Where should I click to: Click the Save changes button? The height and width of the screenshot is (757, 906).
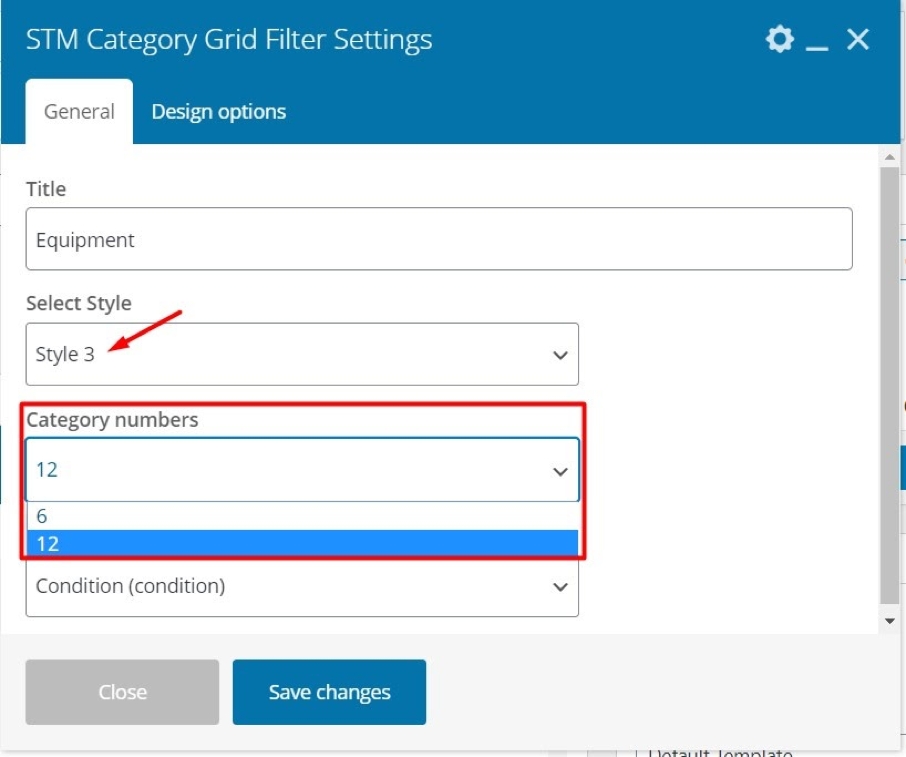(329, 692)
